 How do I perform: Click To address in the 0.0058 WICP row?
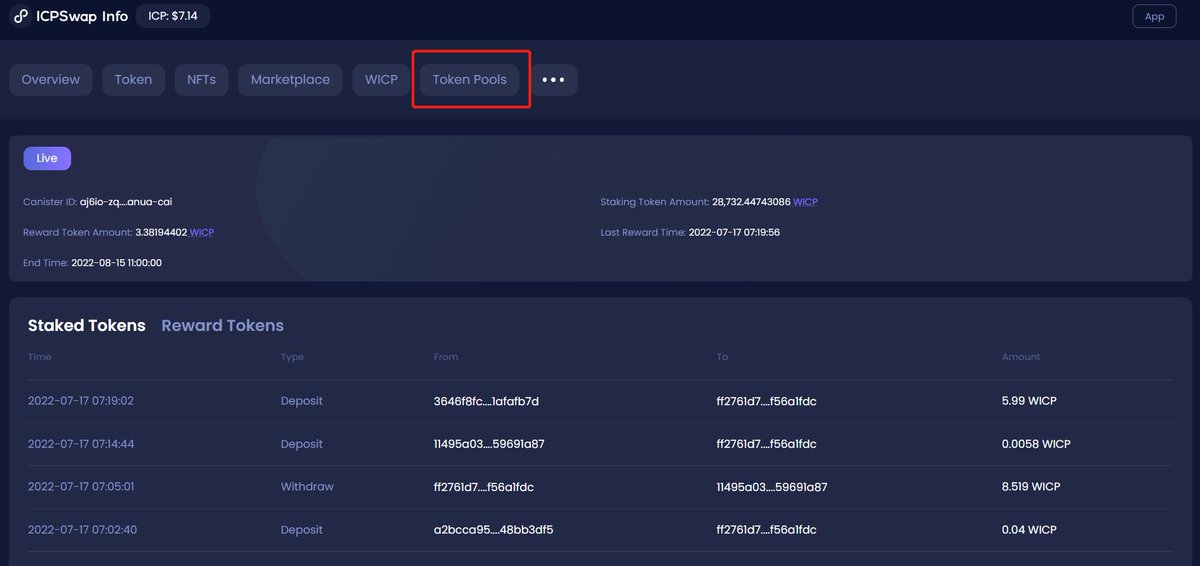pyautogui.click(x=767, y=444)
